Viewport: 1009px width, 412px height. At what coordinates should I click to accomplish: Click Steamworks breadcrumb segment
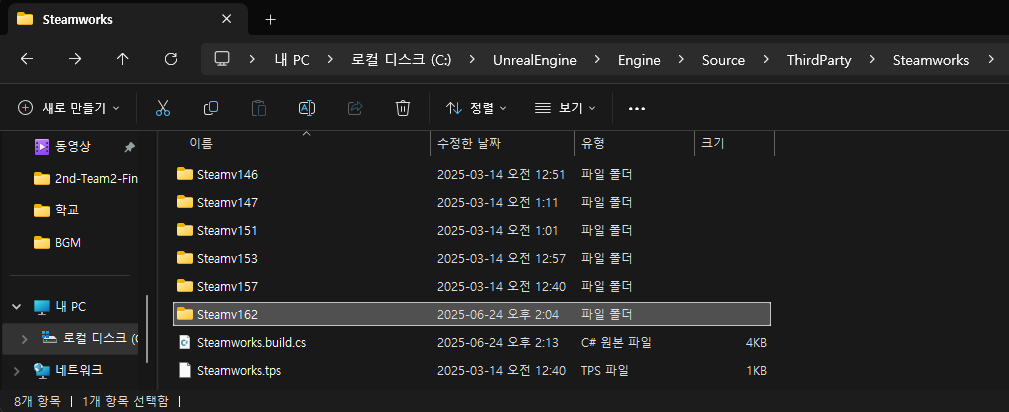(x=931, y=60)
